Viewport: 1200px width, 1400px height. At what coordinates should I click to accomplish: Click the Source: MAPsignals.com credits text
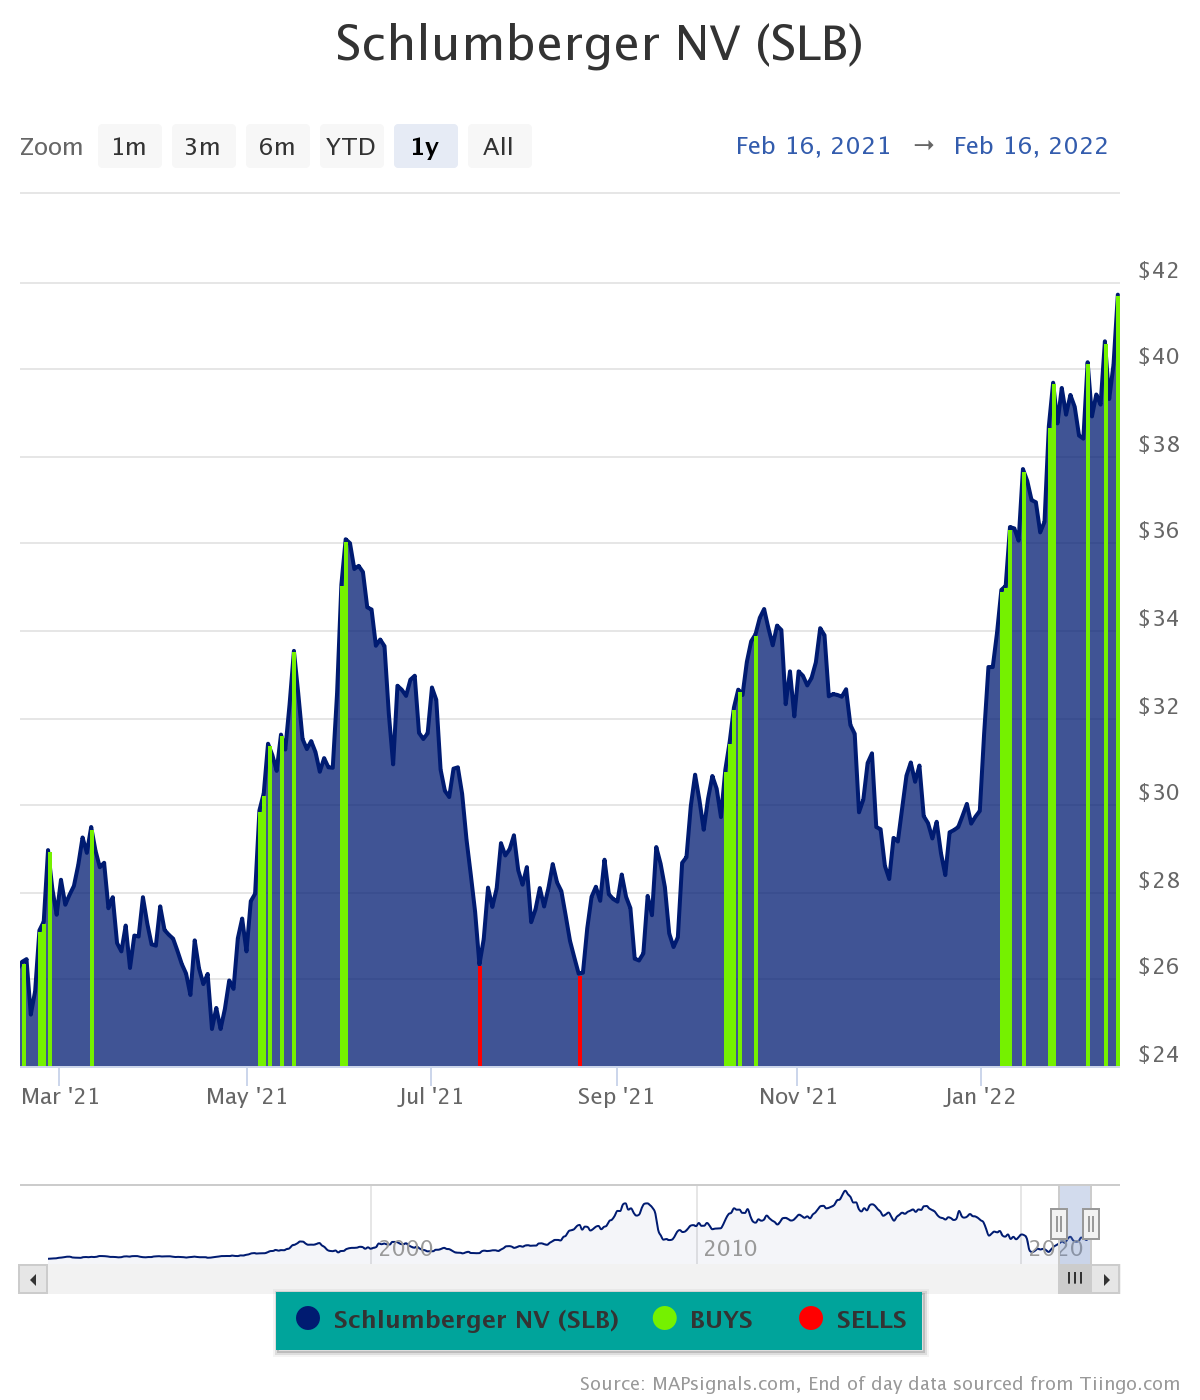[x=880, y=1384]
